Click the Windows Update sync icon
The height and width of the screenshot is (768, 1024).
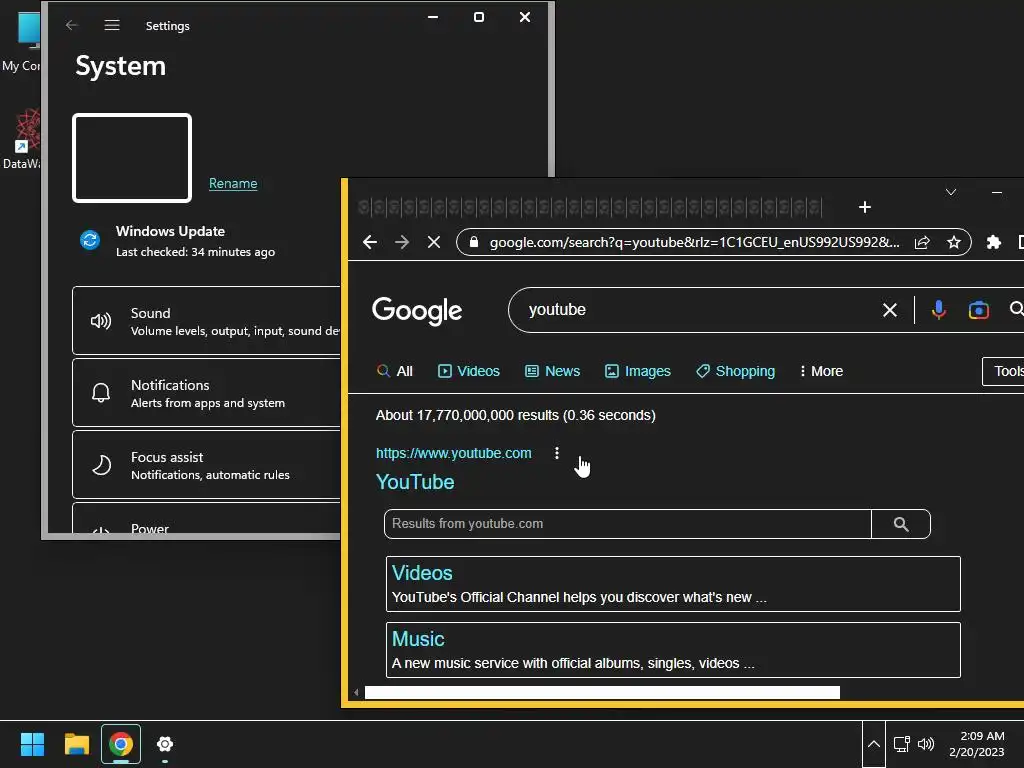[90, 240]
